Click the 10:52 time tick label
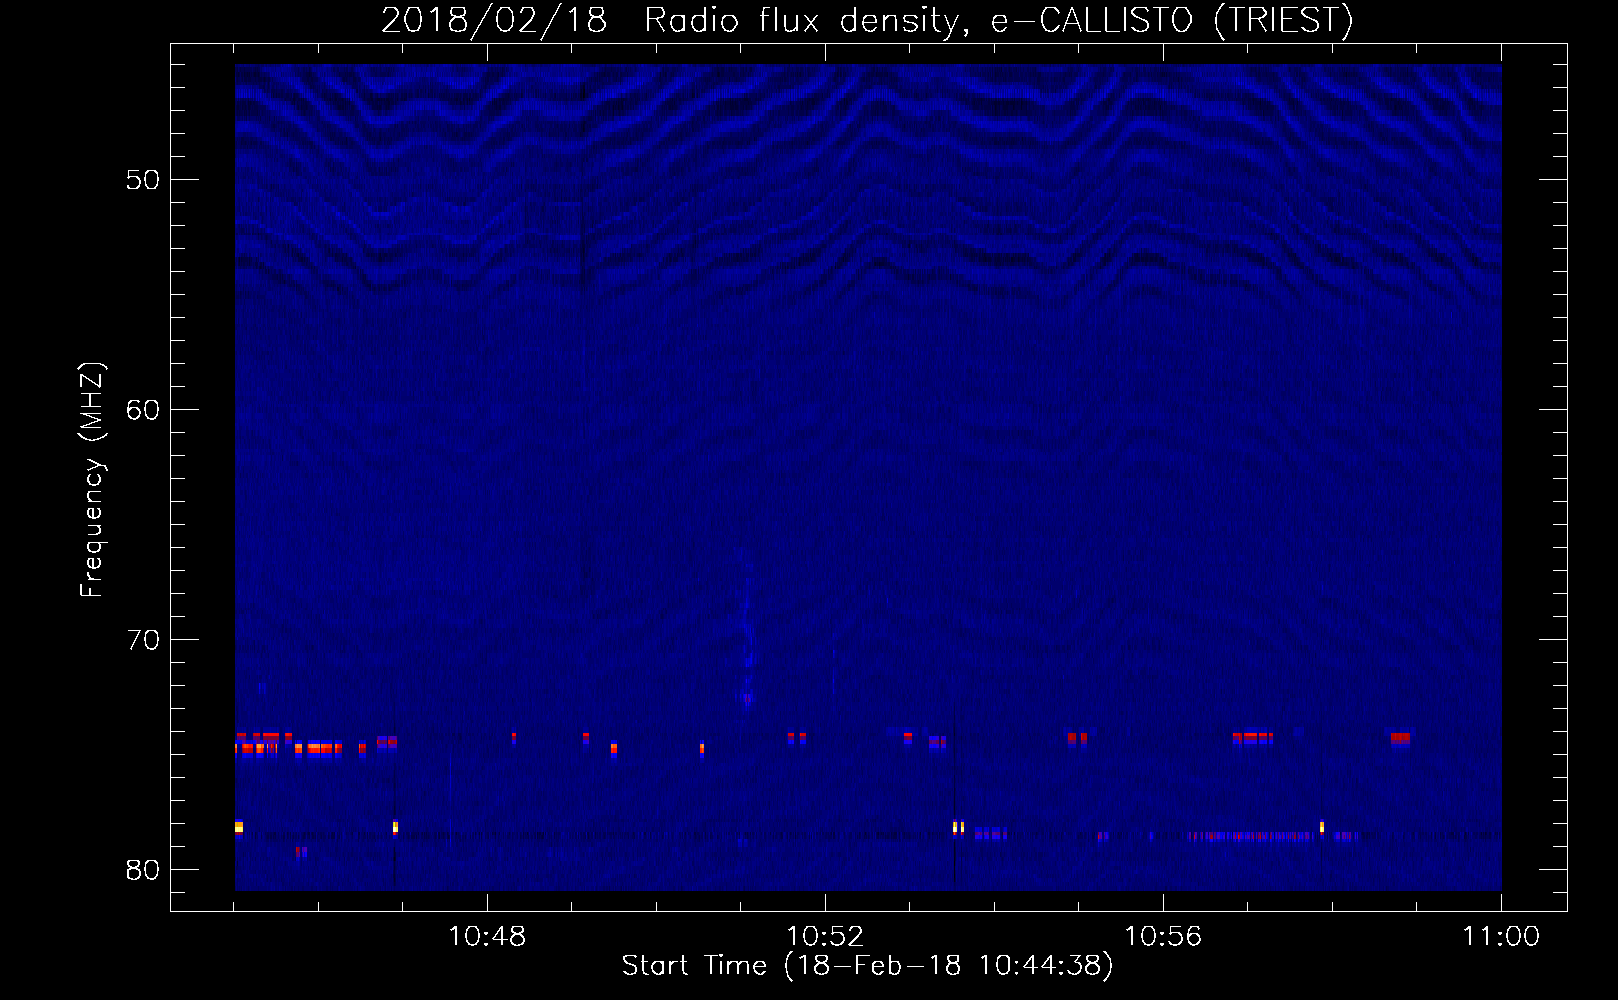Screen dimensions: 1618x1000 [825, 937]
